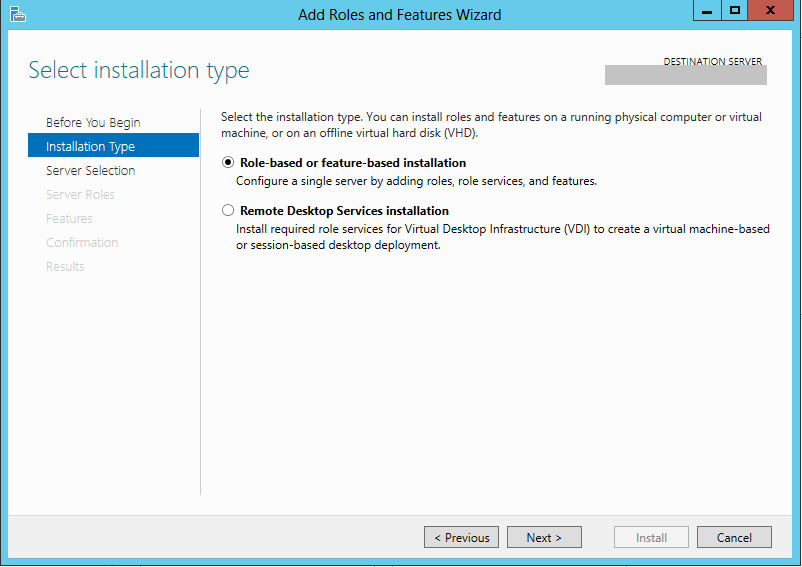Select the Features step in sidebar
Screen dimensions: 802x567
[x=69, y=219]
